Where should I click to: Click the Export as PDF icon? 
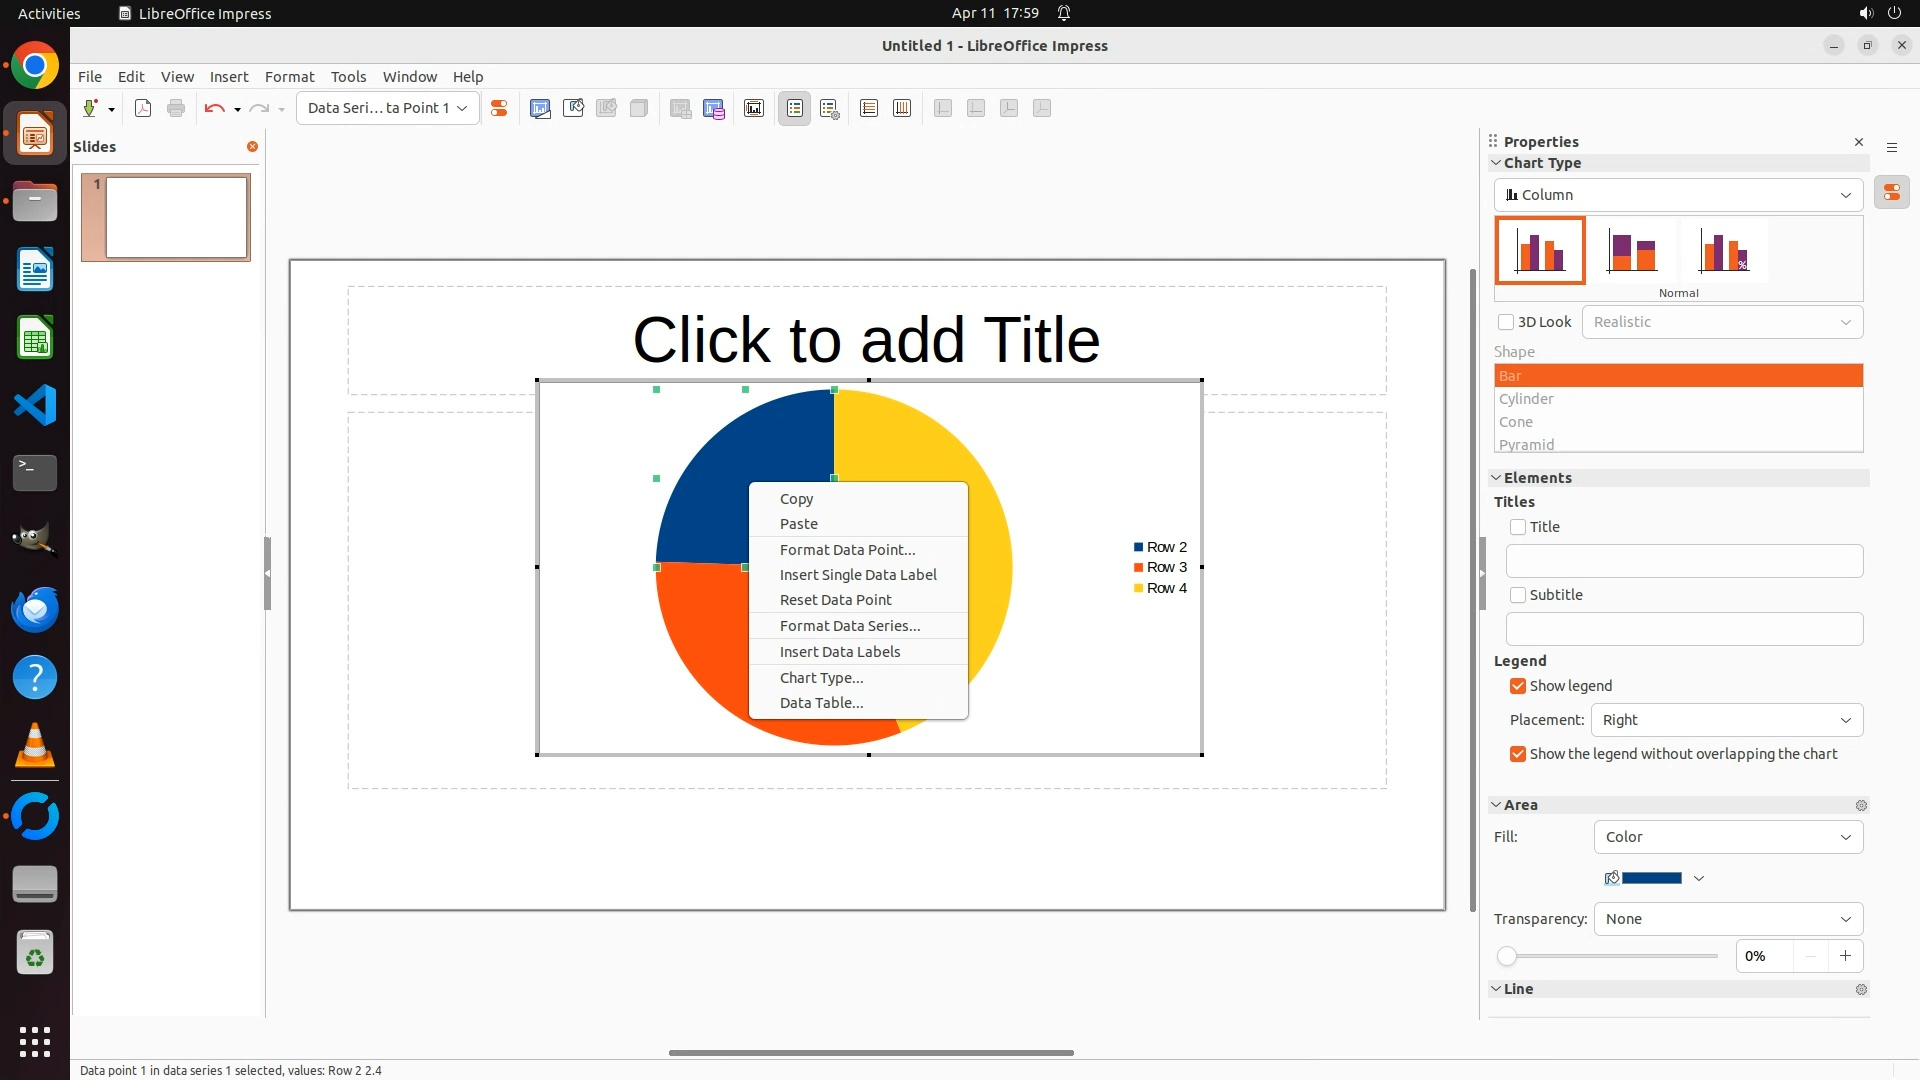143,108
